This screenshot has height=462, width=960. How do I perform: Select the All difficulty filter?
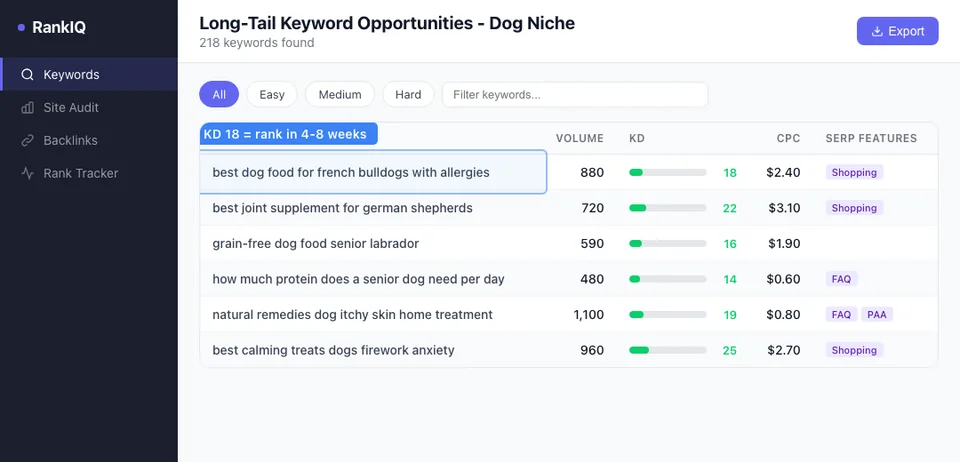click(219, 94)
